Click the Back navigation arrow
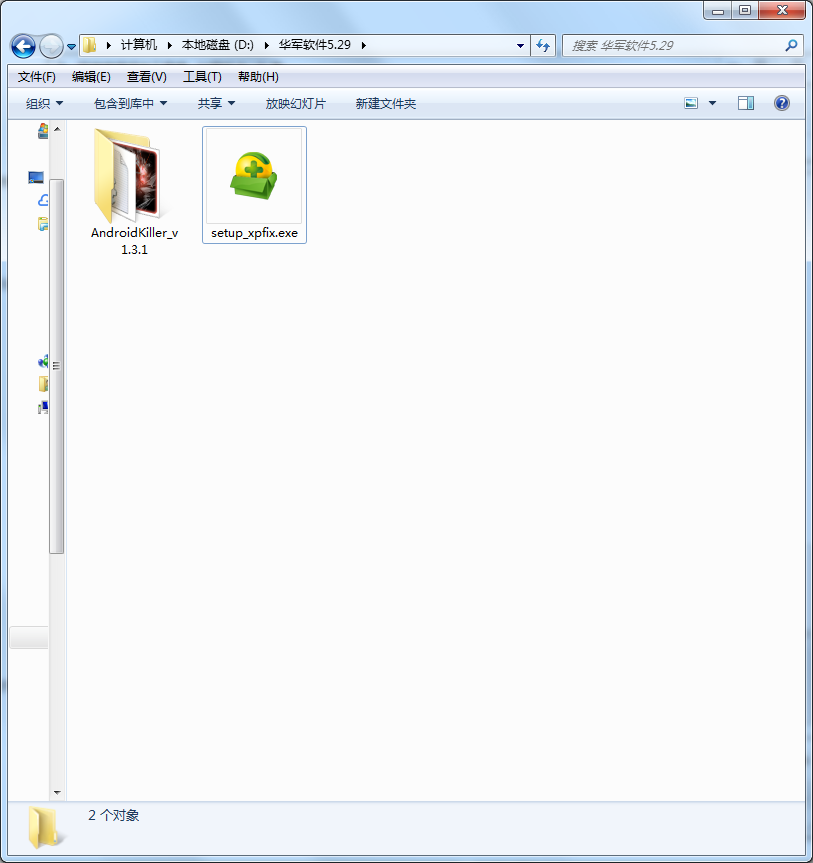Screen dimensions: 813x863 coord(23,46)
